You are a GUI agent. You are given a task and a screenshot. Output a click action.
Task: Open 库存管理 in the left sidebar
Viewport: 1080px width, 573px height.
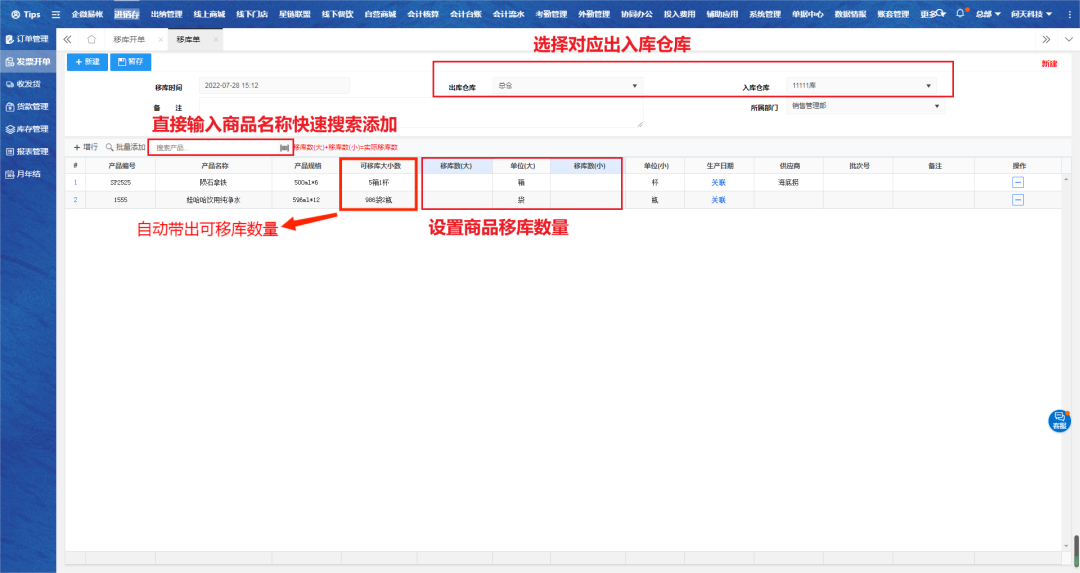tap(28, 129)
